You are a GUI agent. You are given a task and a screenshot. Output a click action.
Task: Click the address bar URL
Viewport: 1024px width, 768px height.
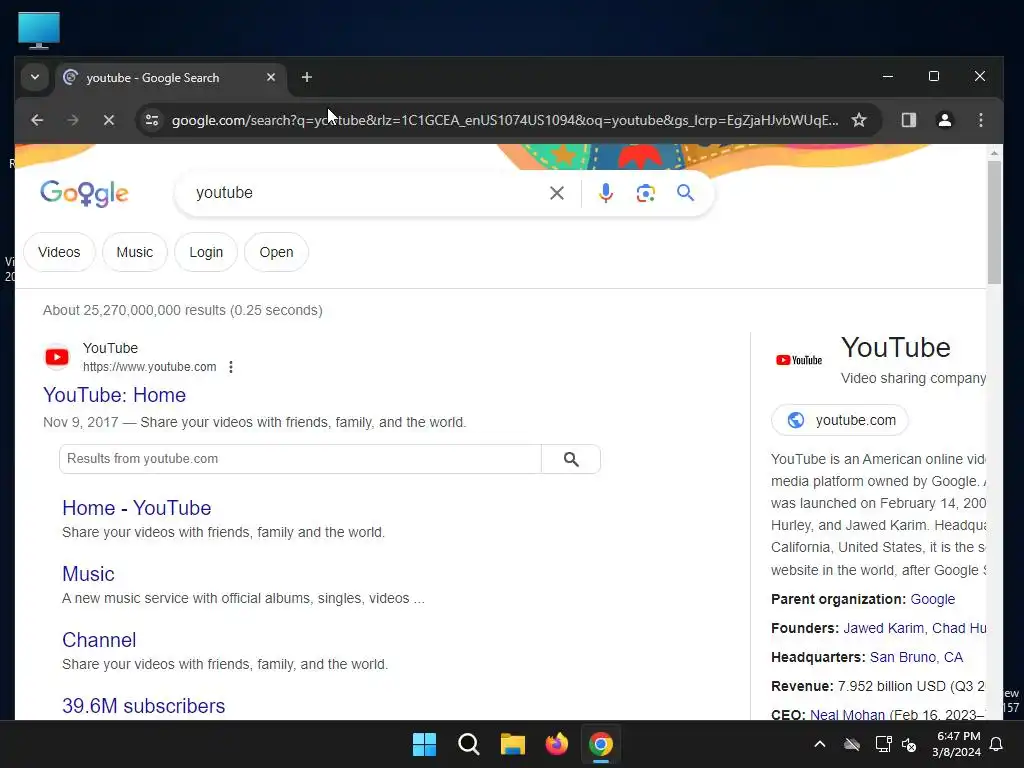(x=505, y=120)
